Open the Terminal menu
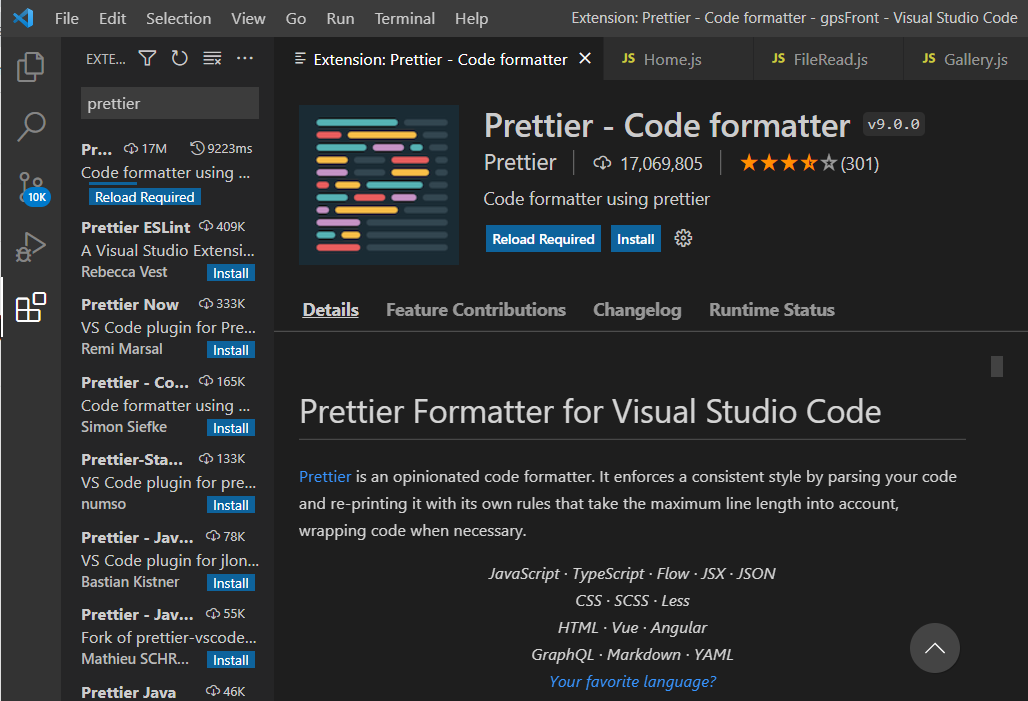The height and width of the screenshot is (701, 1028). [405, 18]
